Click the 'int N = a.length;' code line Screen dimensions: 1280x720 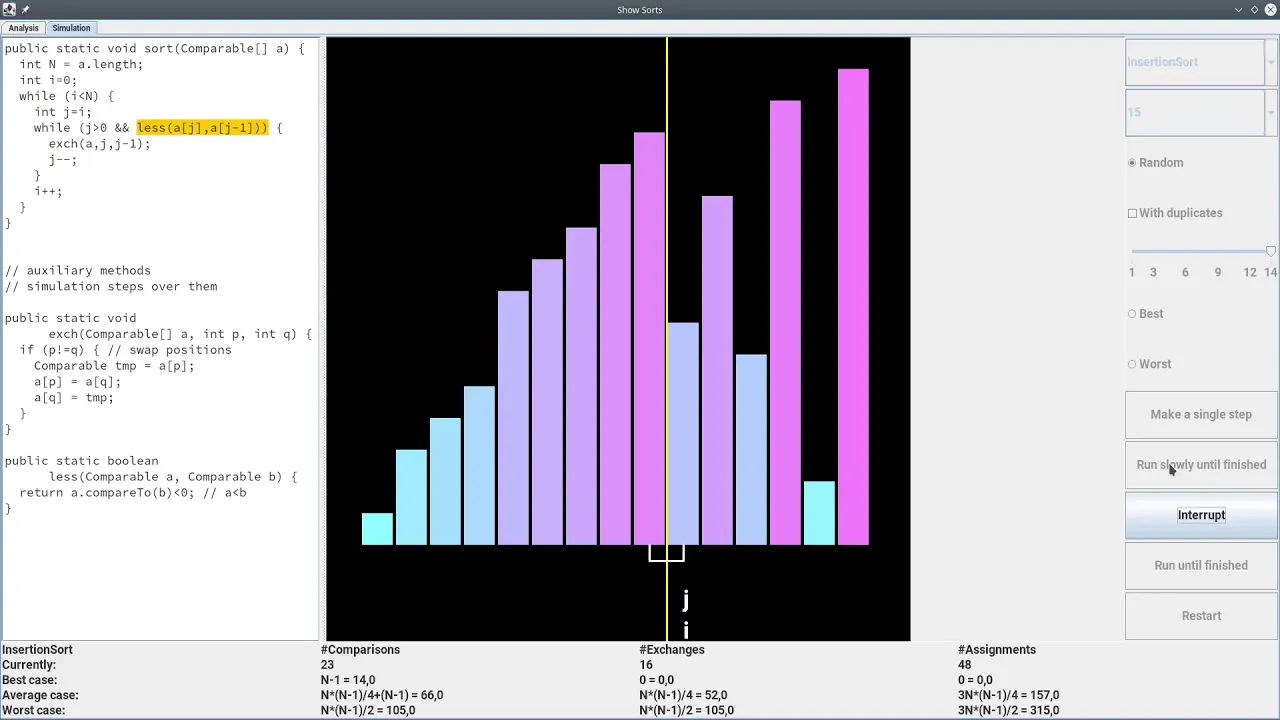point(81,64)
